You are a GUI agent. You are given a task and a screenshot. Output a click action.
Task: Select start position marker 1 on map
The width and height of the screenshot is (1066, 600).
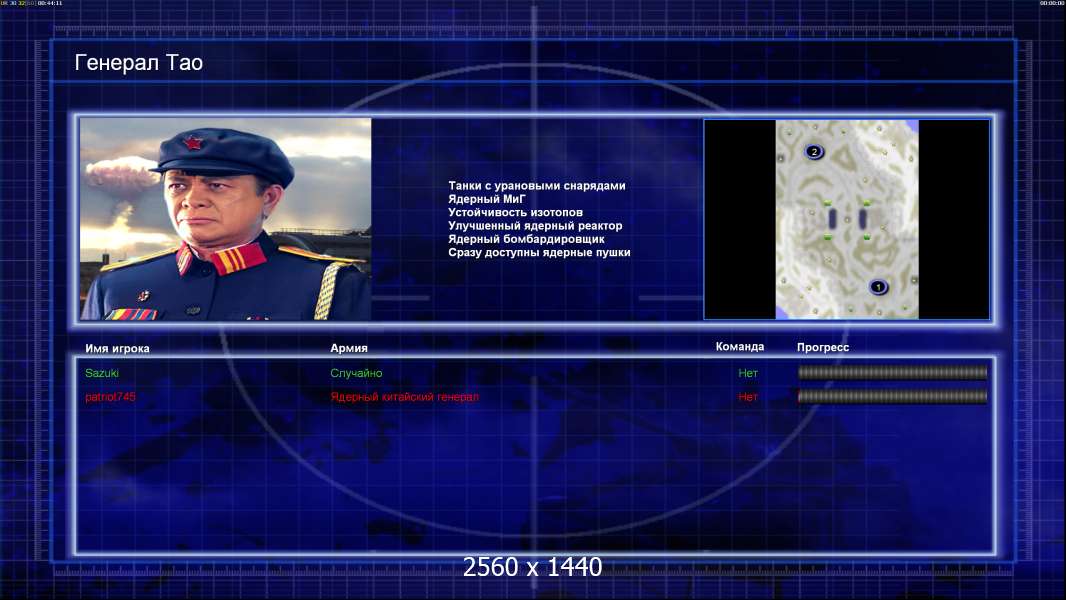click(x=878, y=287)
